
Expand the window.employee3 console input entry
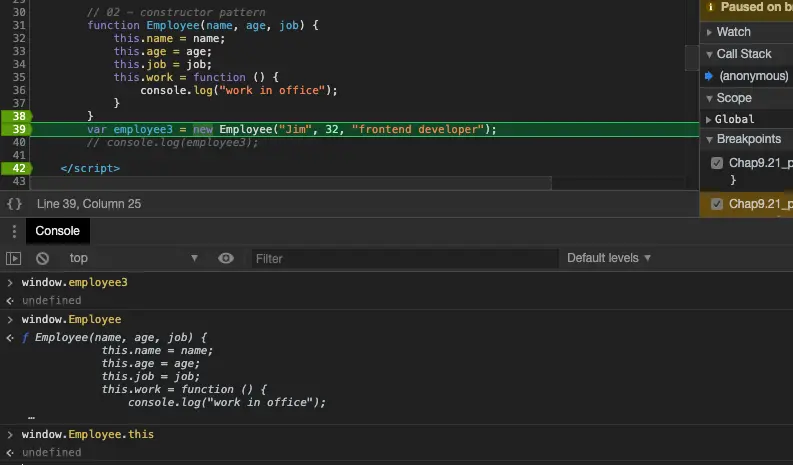click(x=10, y=282)
